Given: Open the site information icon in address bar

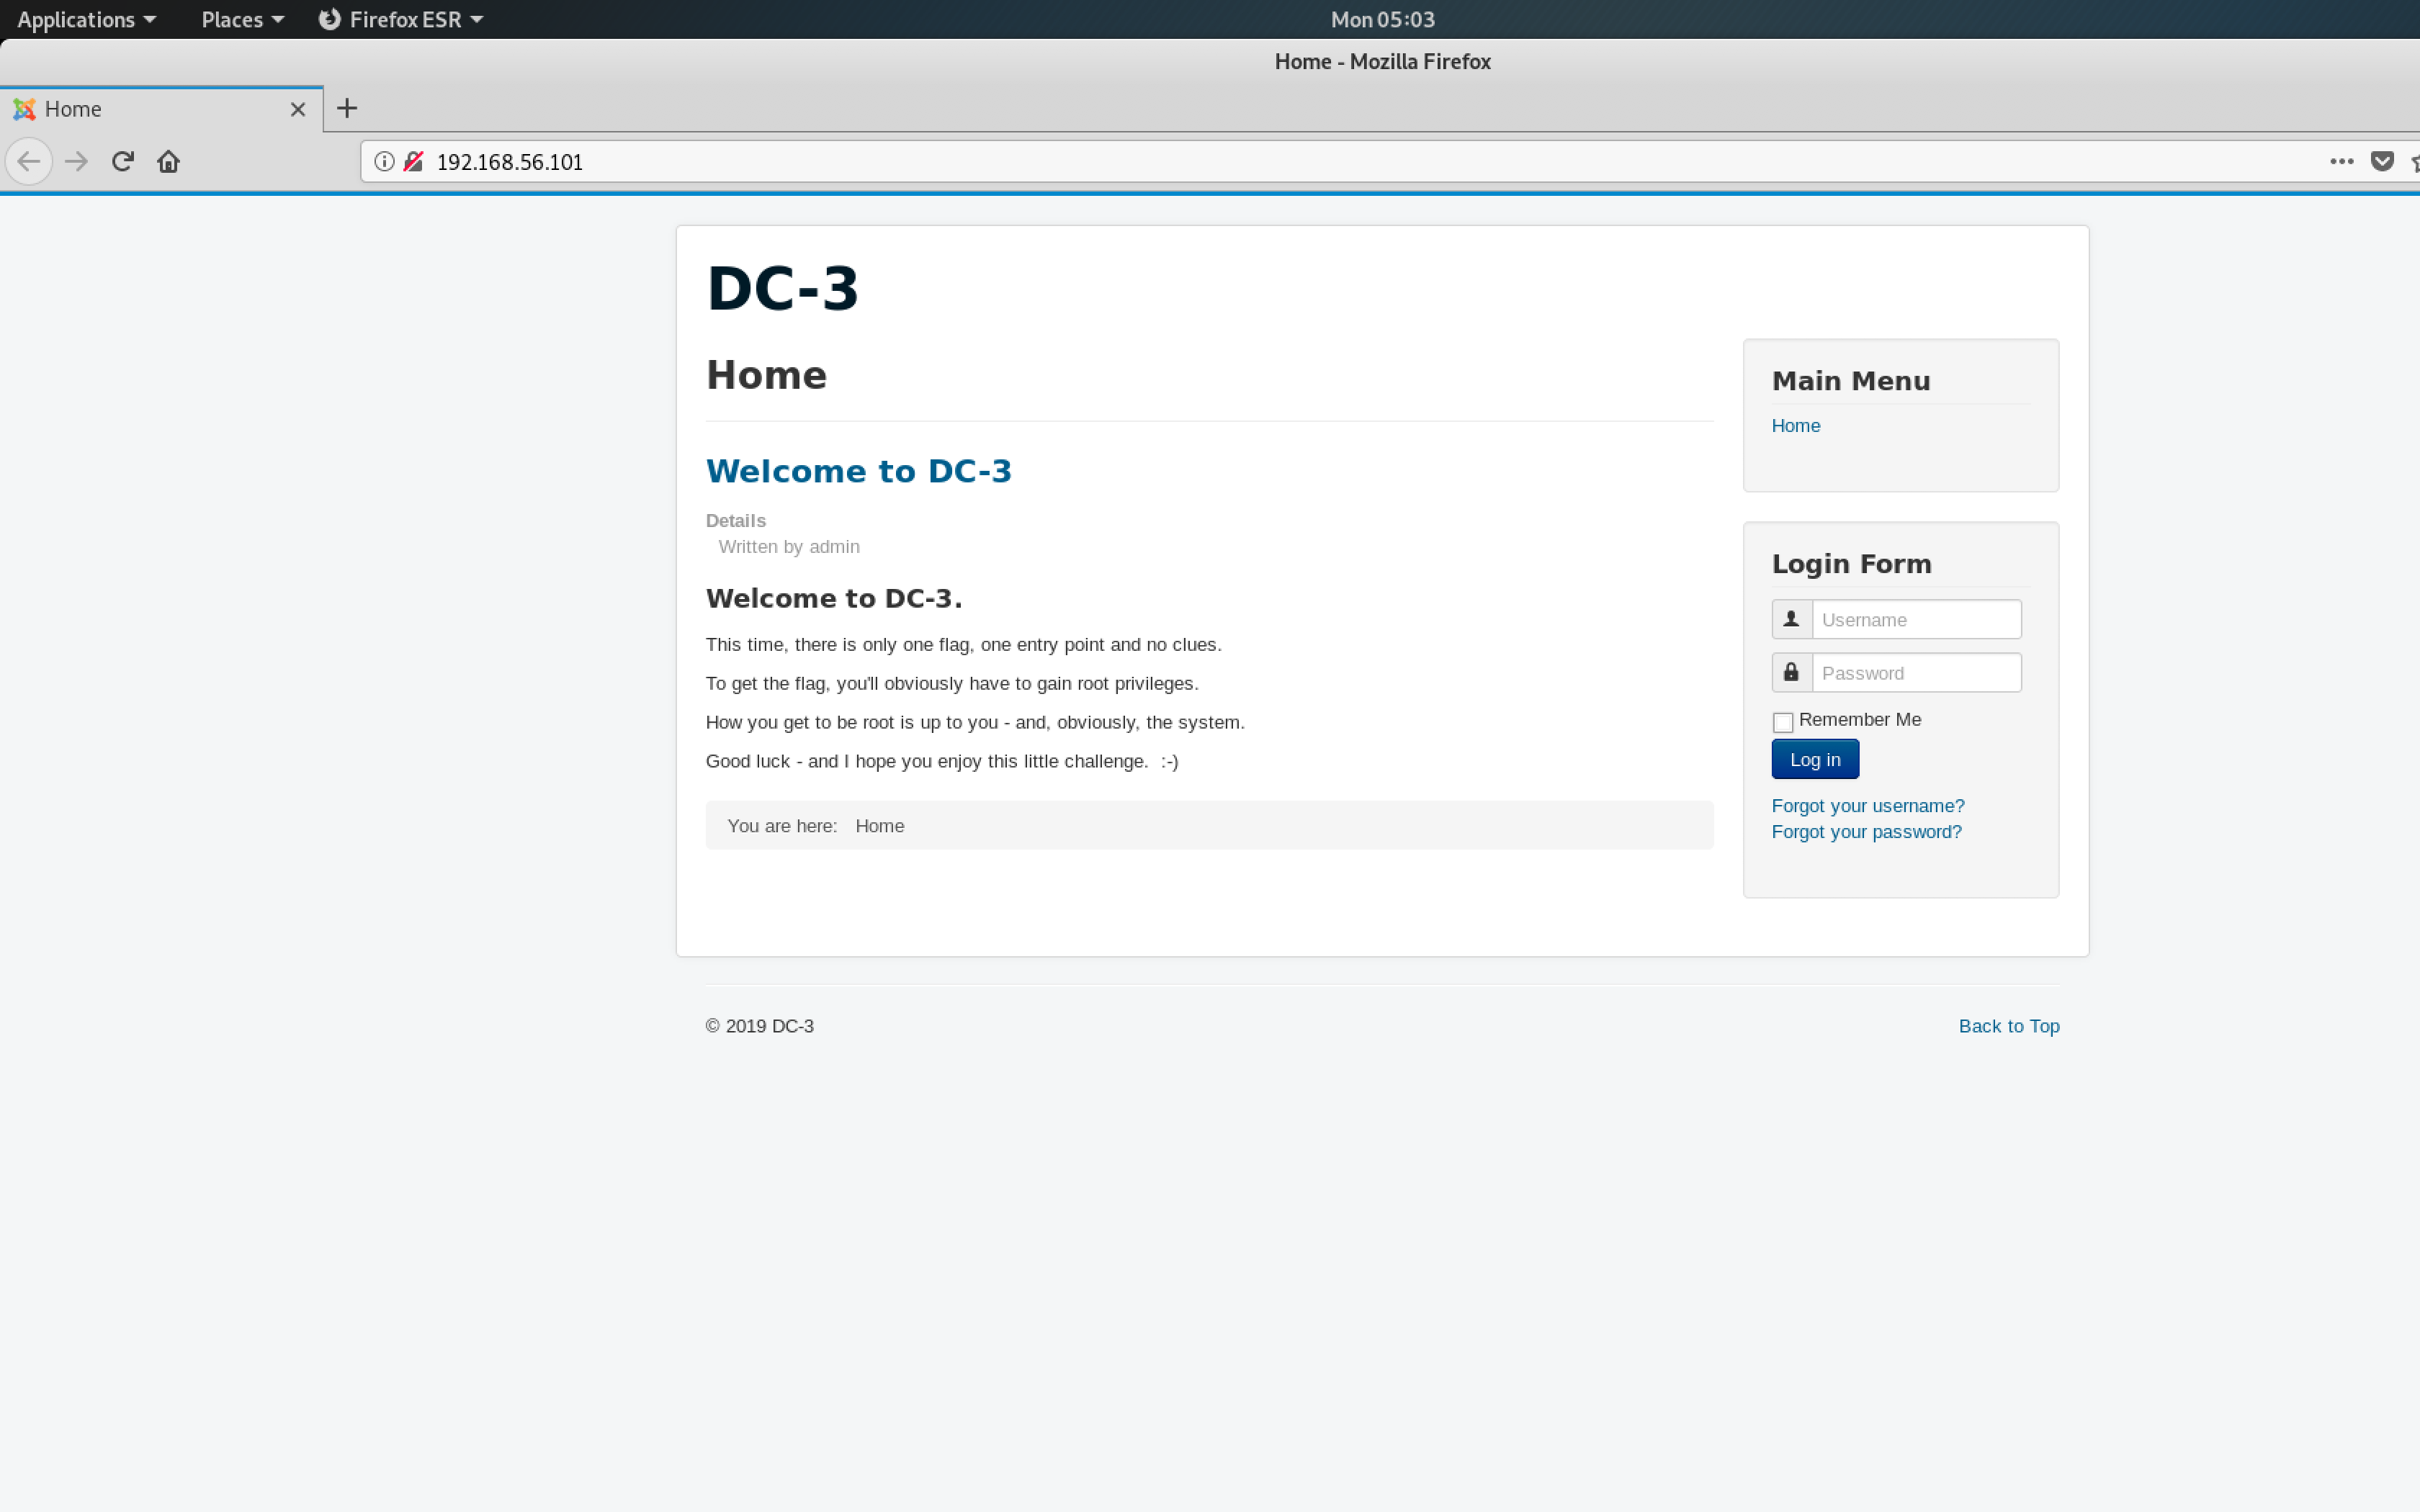Looking at the screenshot, I should [384, 161].
